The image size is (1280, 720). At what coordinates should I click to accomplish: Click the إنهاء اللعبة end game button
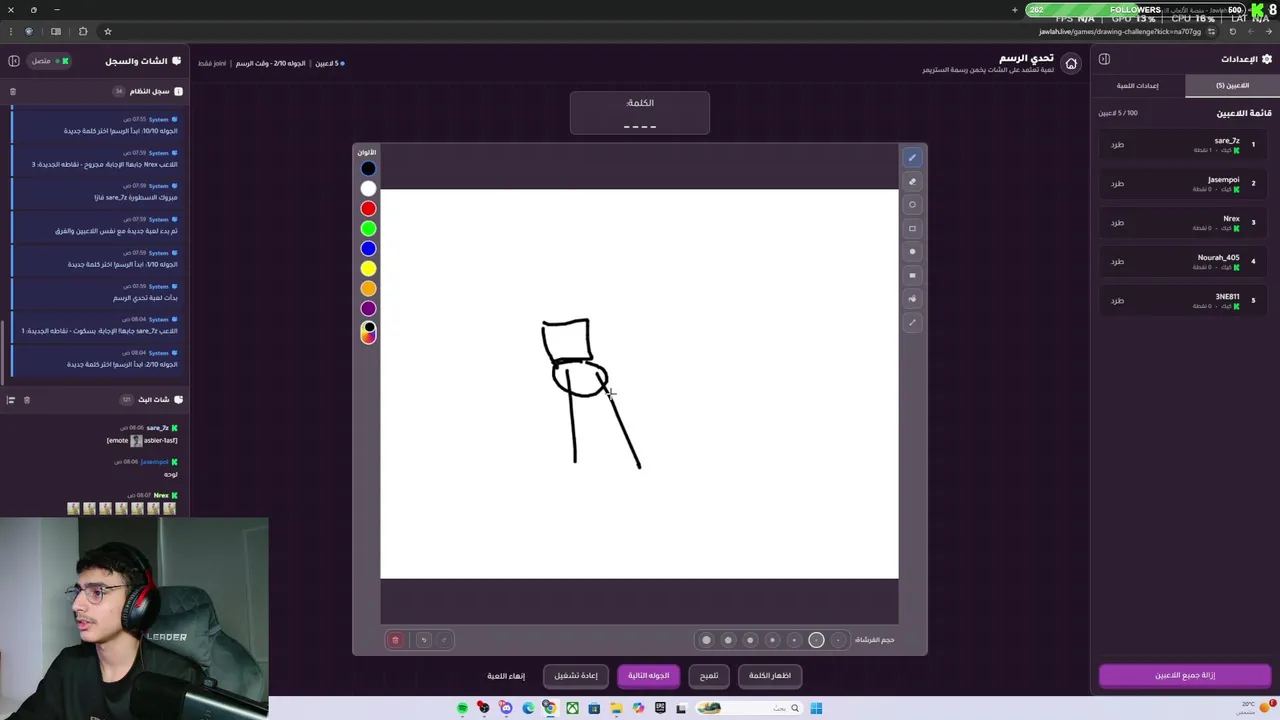(506, 675)
